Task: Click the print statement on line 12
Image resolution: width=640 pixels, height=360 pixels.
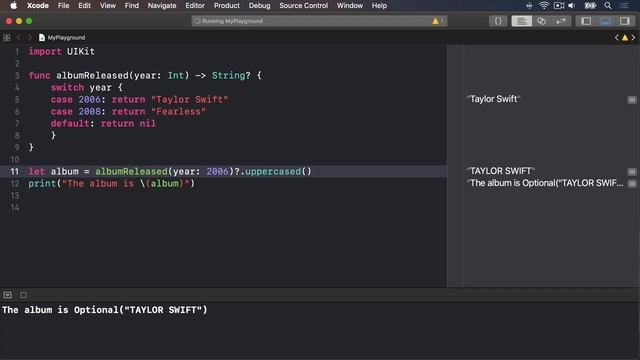Action: 111,184
